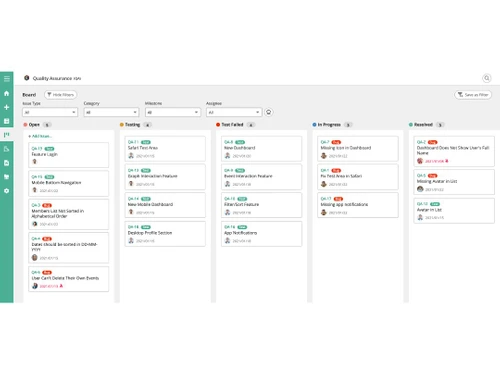Image resolution: width=500 pixels, height=375 pixels.
Task: Open the Documents sidebar icon
Action: point(7,163)
